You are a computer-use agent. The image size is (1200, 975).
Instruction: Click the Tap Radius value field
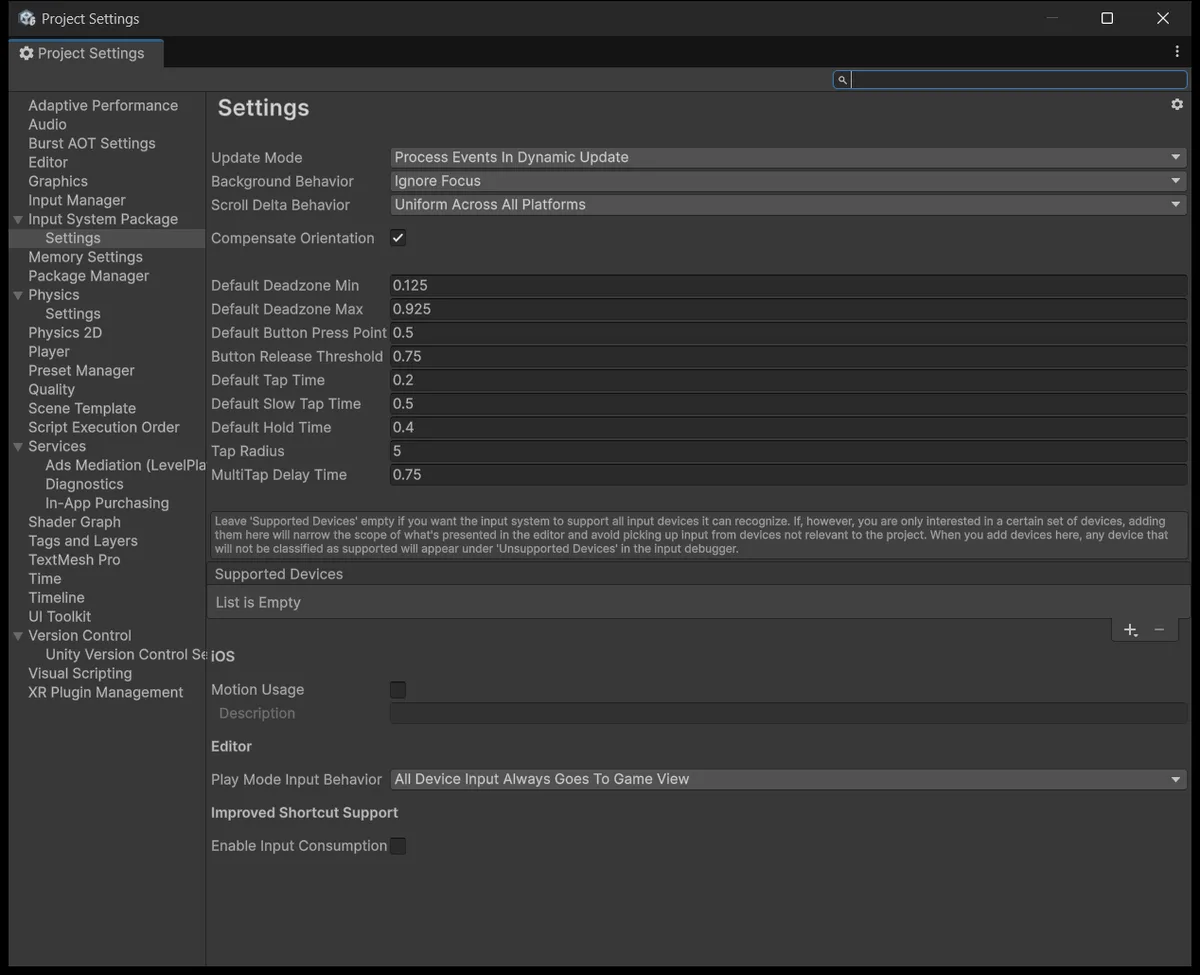click(788, 451)
